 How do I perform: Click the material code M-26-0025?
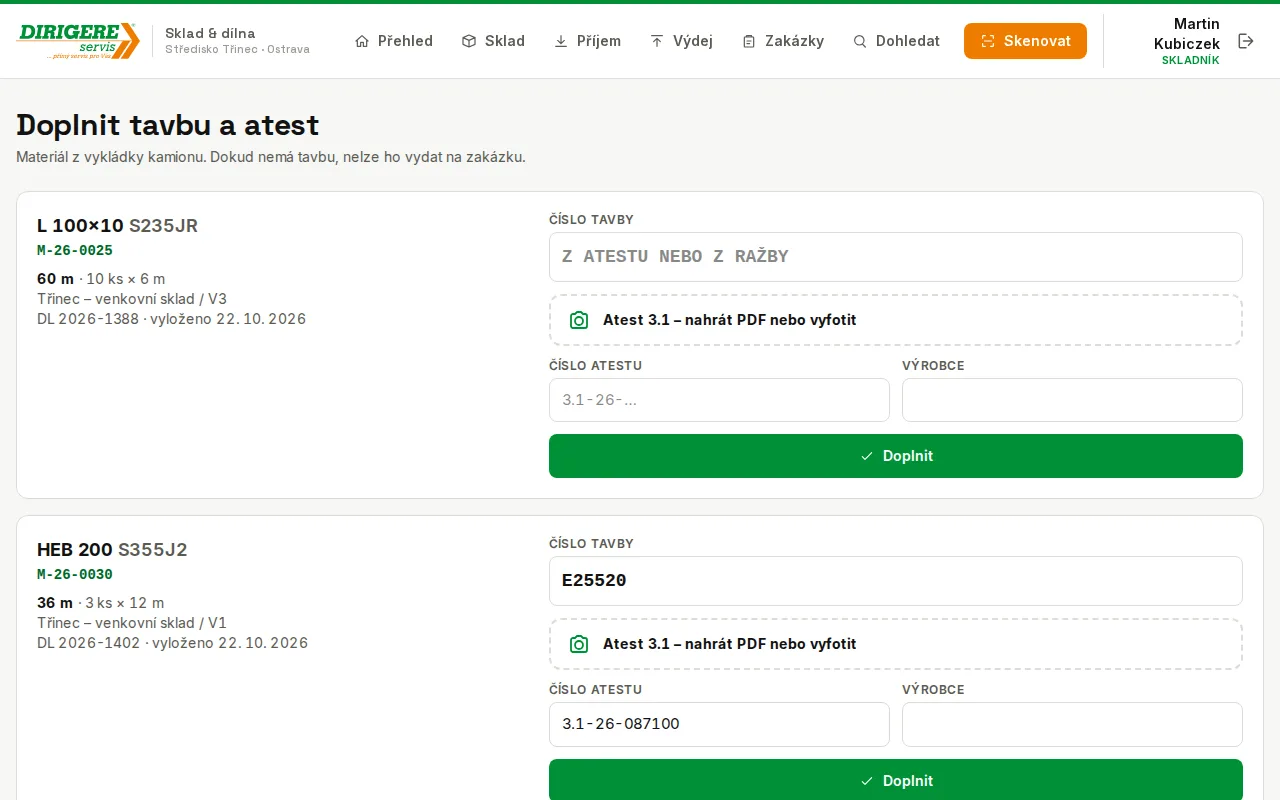click(75, 251)
